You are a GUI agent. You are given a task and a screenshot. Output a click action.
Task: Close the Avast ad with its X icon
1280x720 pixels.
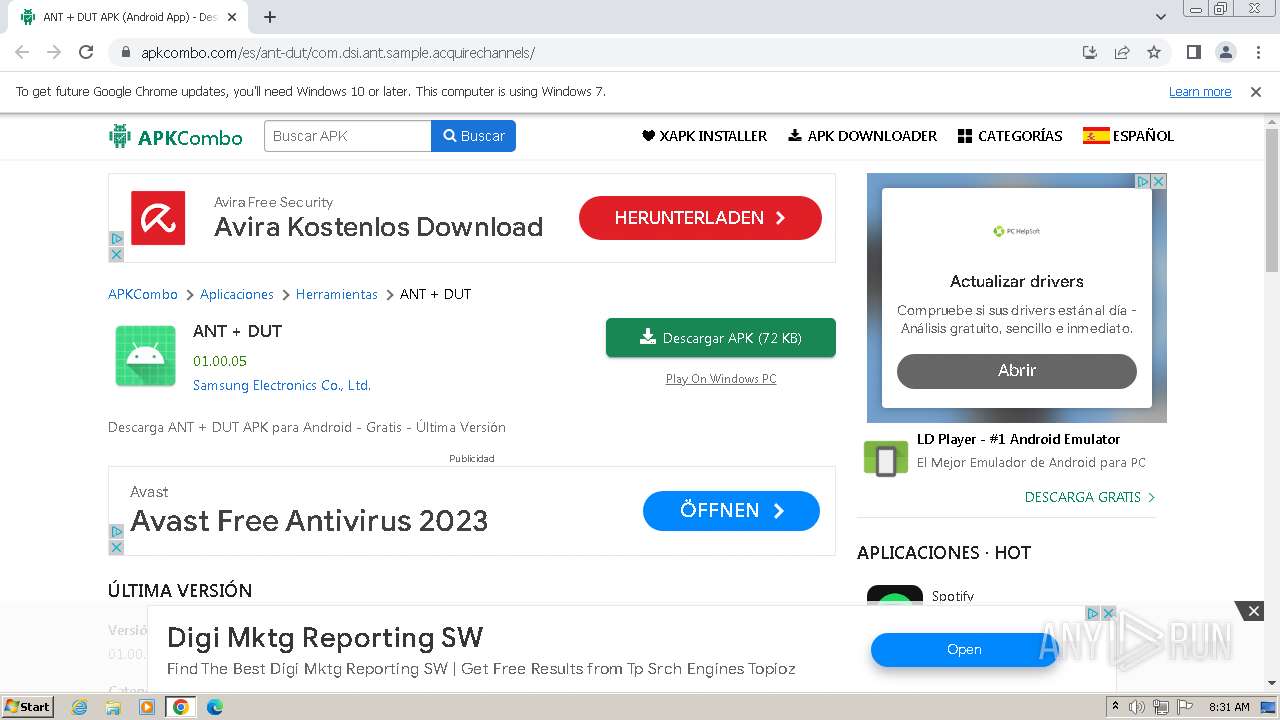pos(116,547)
